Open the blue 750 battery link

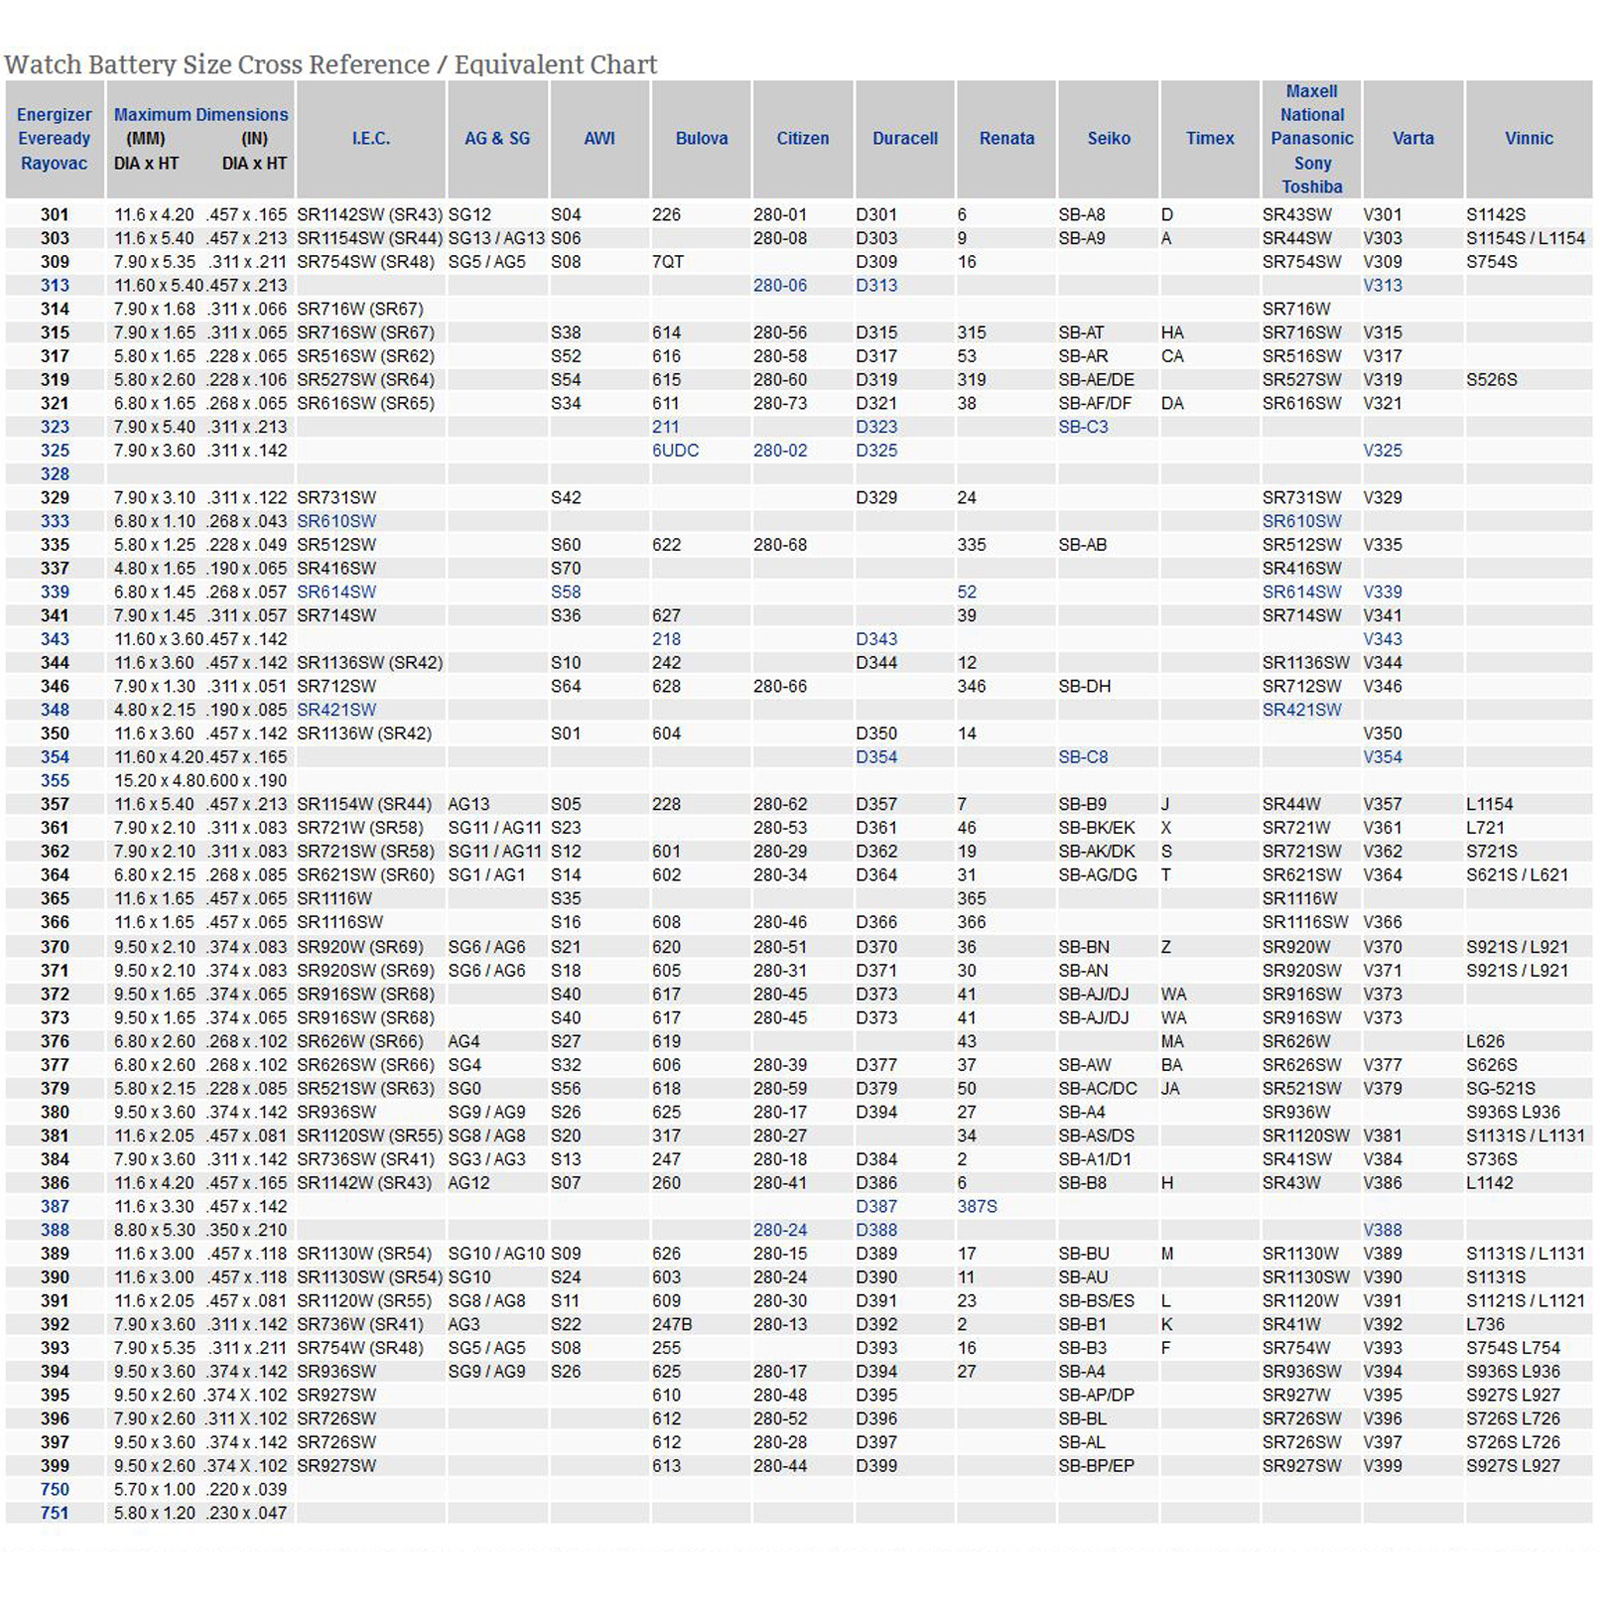pyautogui.click(x=55, y=1490)
